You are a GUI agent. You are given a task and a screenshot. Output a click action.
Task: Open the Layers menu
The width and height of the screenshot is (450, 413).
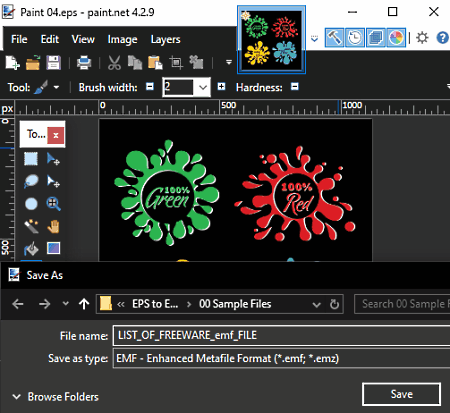(165, 39)
